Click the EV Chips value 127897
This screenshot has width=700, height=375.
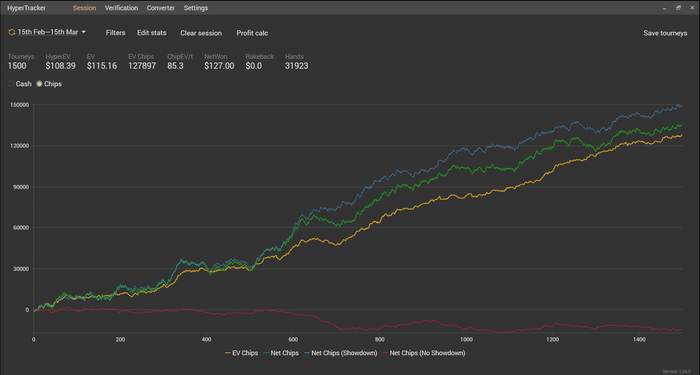click(x=142, y=66)
